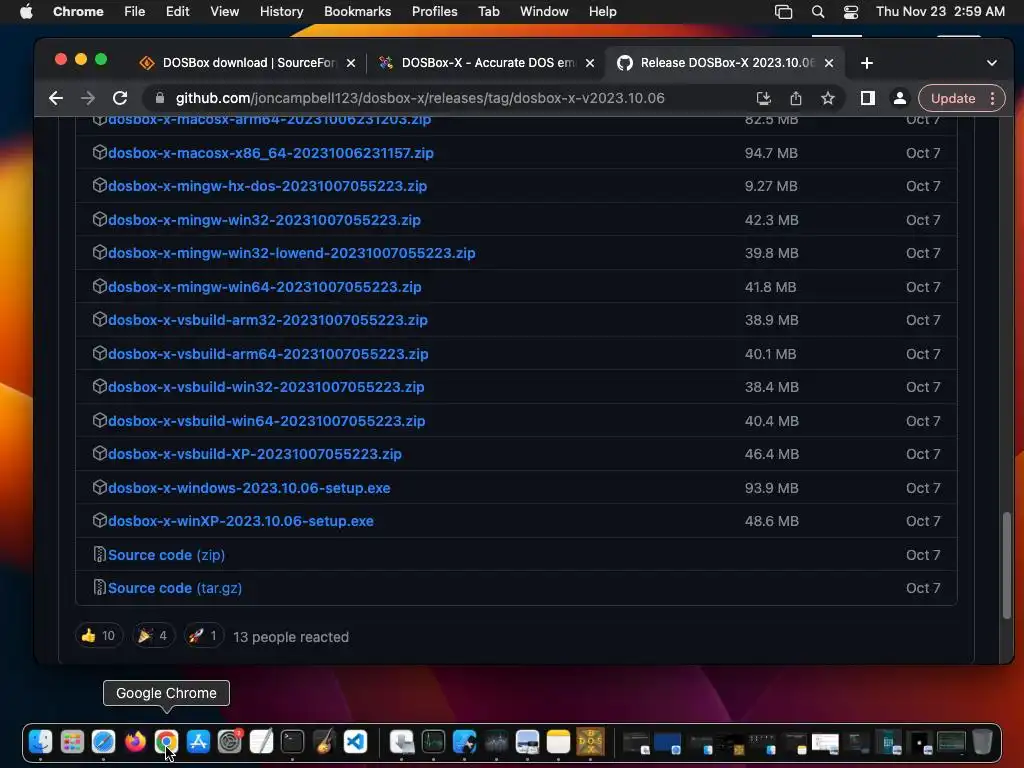Download dosbox-x-windows-2023.10.06-setup.exe
This screenshot has width=1024, height=768.
pos(249,488)
